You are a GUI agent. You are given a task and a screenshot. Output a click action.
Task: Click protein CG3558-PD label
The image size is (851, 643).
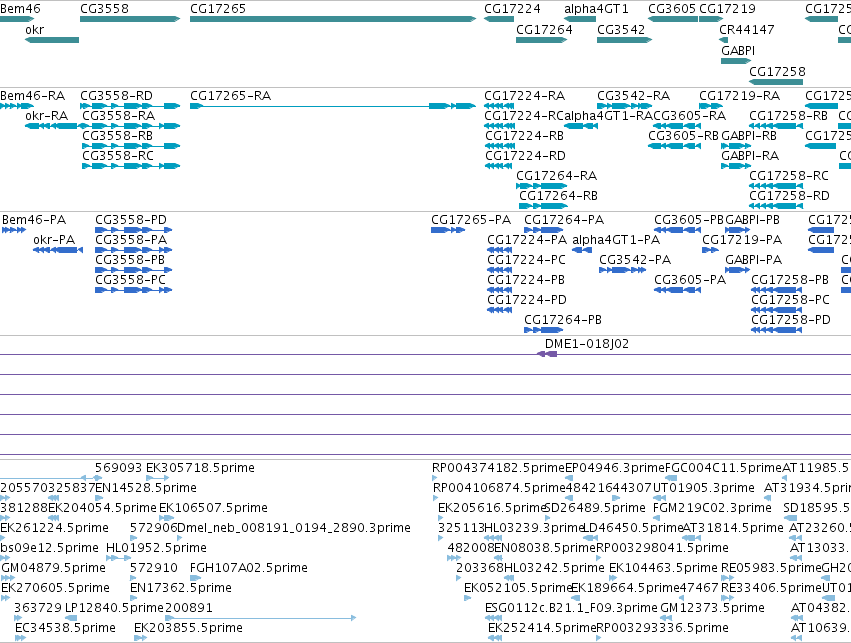[x=131, y=220]
